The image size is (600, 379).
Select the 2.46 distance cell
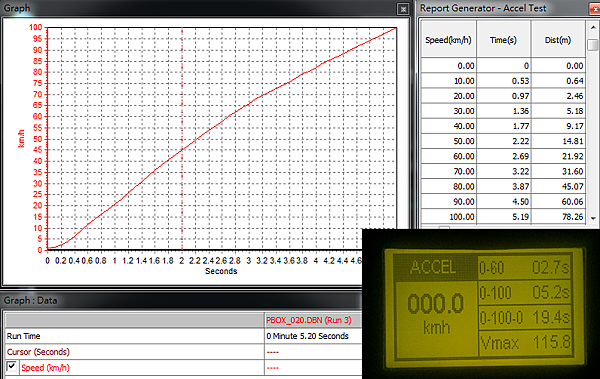click(x=558, y=96)
